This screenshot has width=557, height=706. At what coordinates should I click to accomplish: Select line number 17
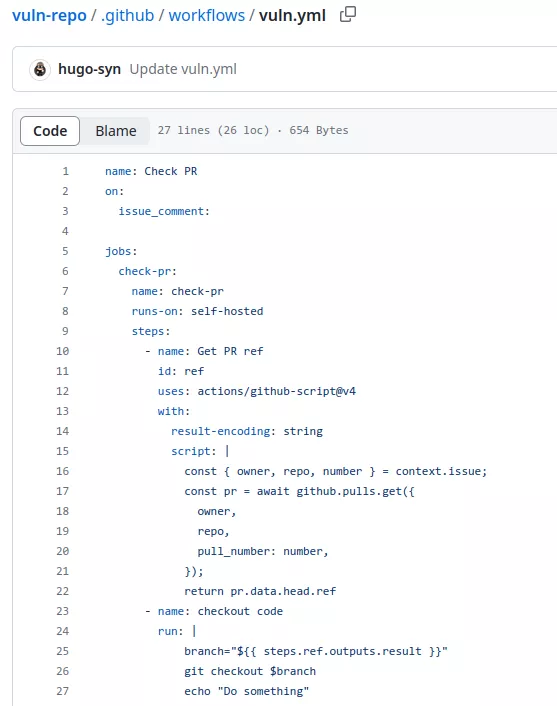coord(63,491)
